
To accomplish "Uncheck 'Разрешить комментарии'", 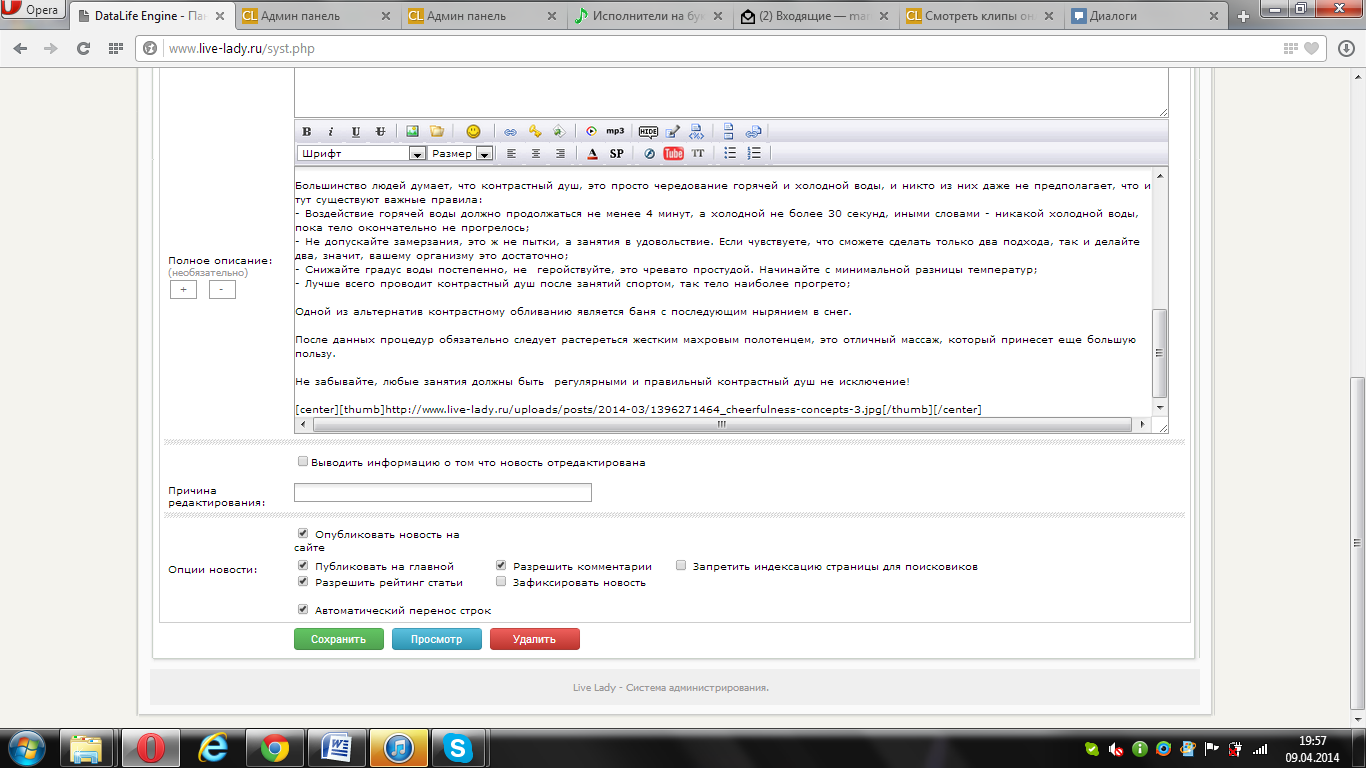I will tap(501, 566).
